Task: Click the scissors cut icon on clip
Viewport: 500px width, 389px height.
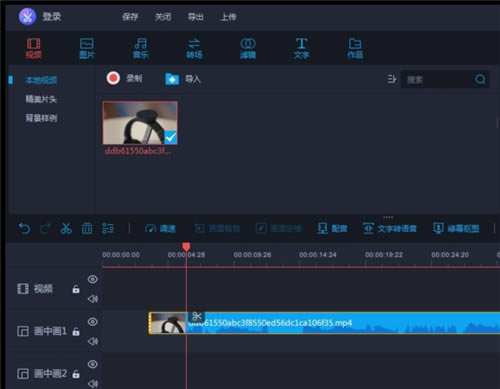Action: [197, 317]
